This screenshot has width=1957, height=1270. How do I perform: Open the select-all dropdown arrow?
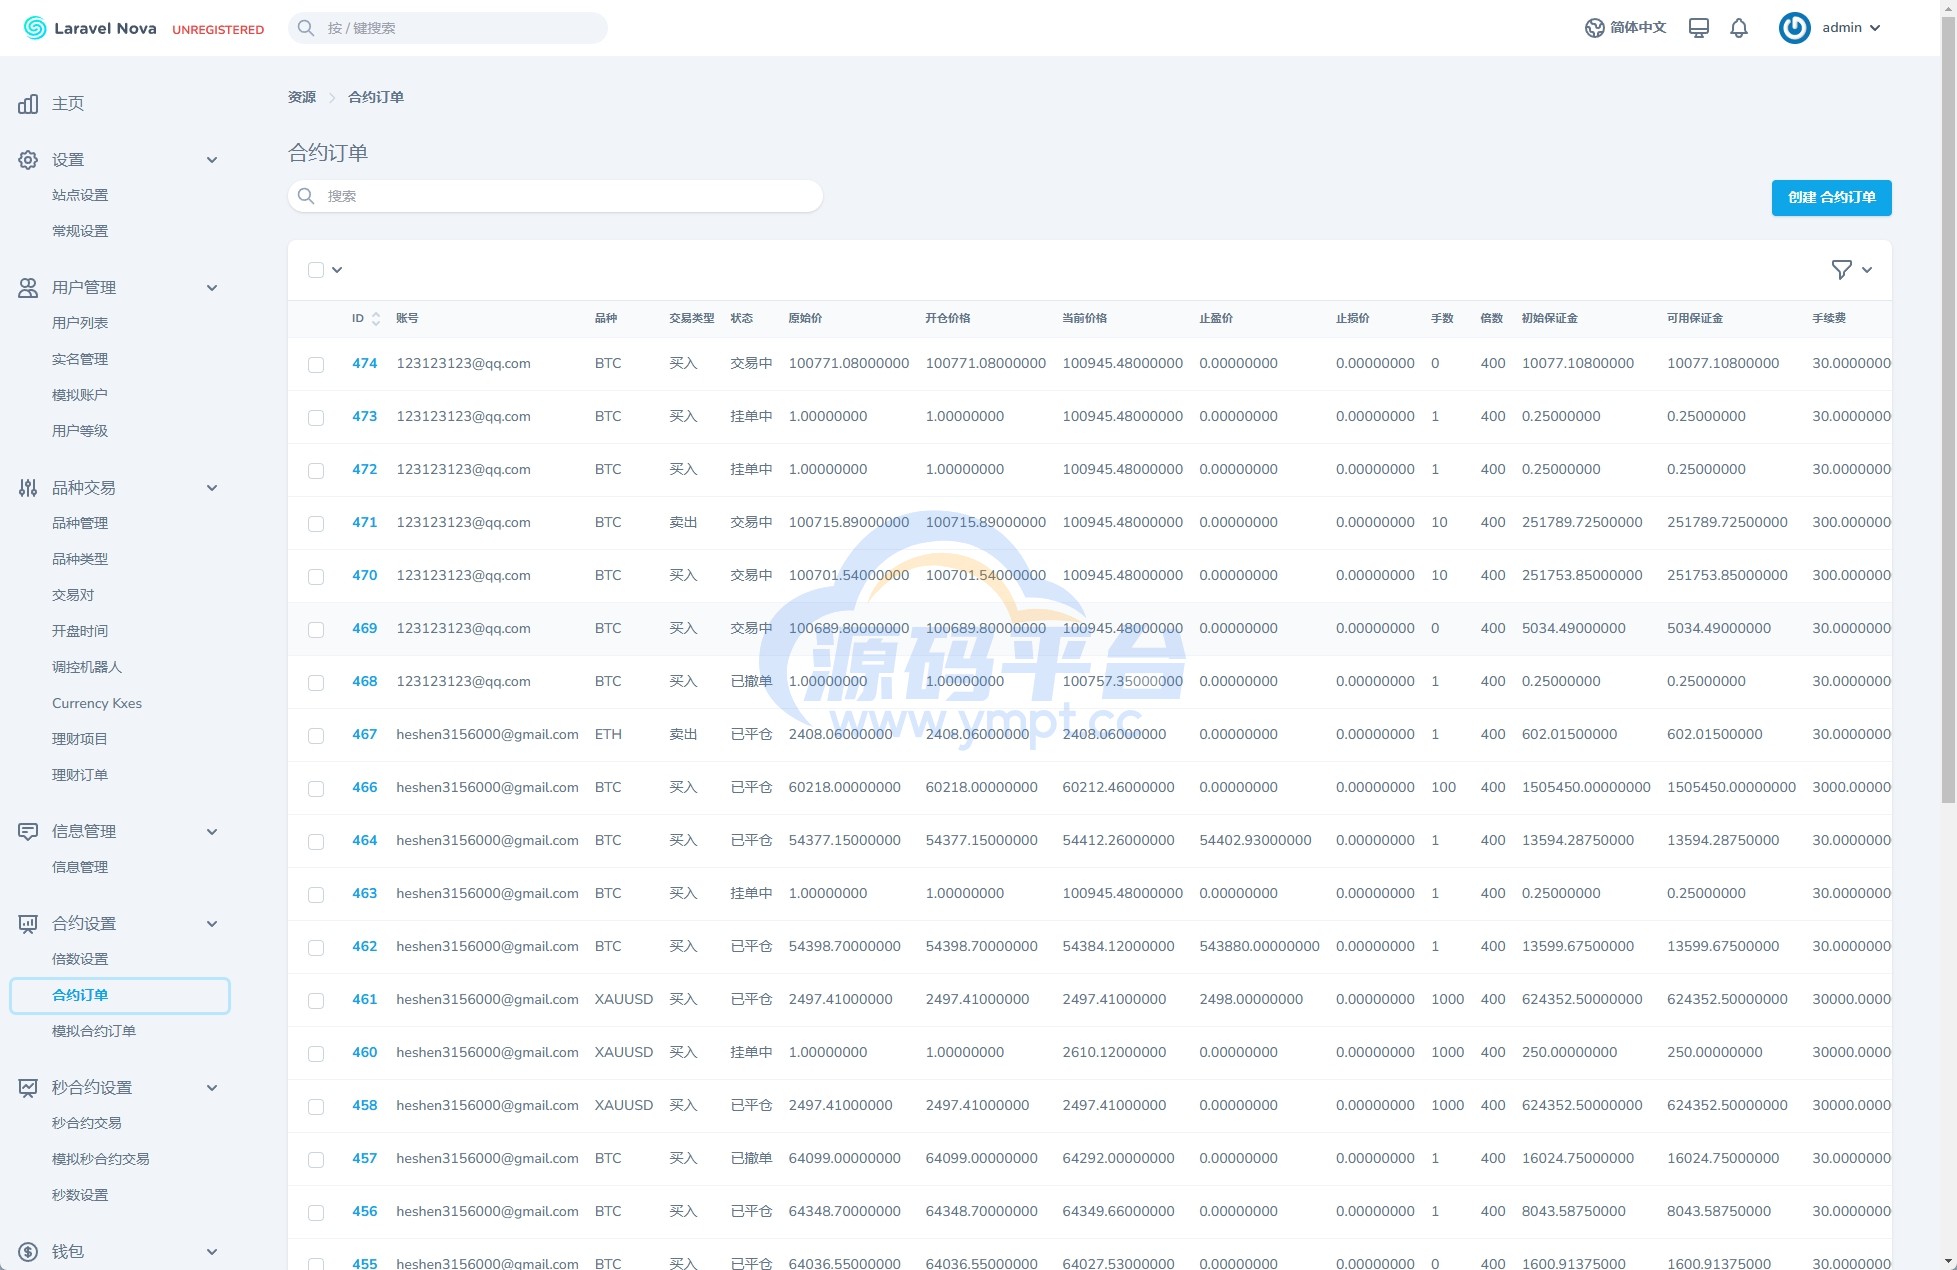[x=337, y=270]
